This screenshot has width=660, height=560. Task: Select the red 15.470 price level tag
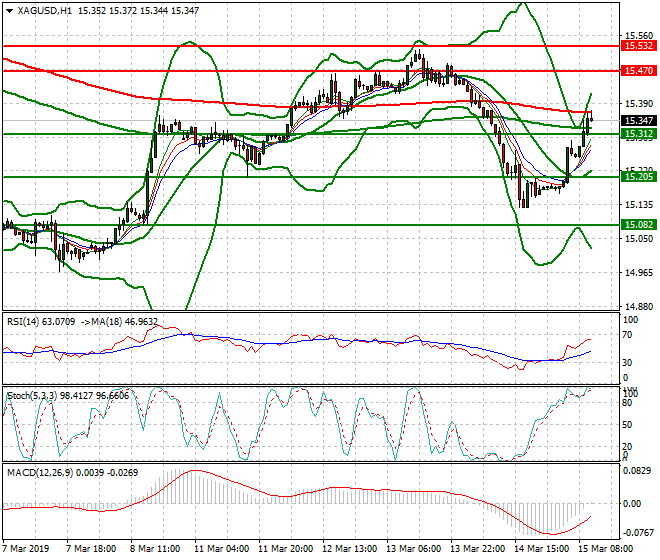point(637,70)
